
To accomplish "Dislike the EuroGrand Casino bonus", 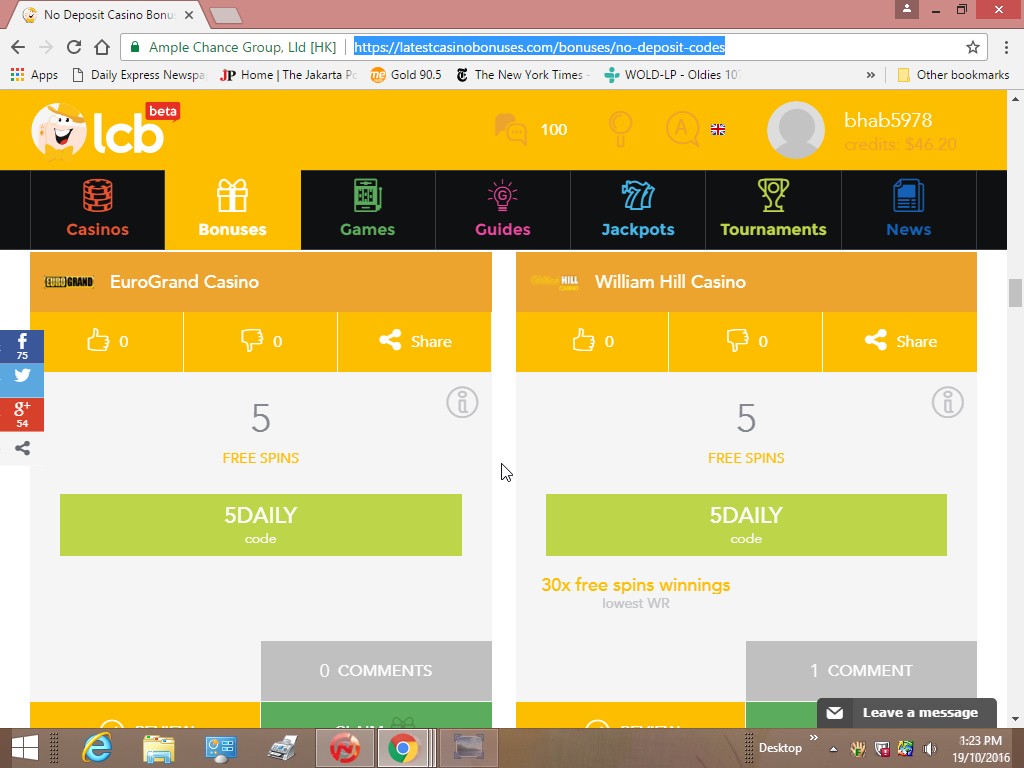I will (x=261, y=342).
